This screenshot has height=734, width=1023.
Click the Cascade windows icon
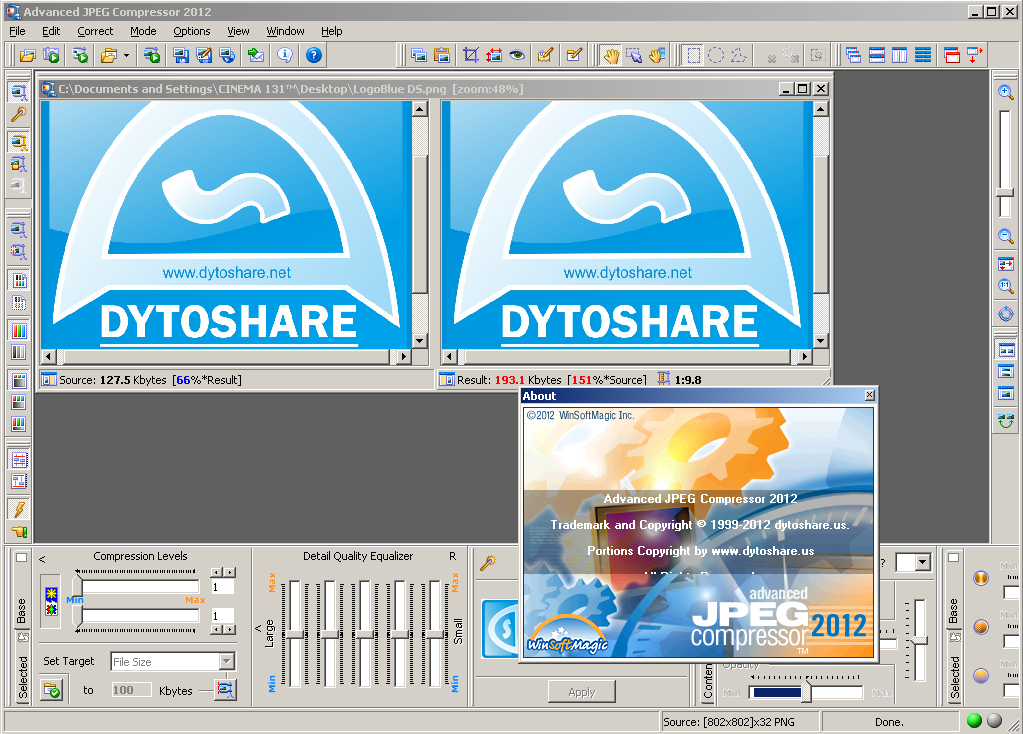tap(853, 55)
